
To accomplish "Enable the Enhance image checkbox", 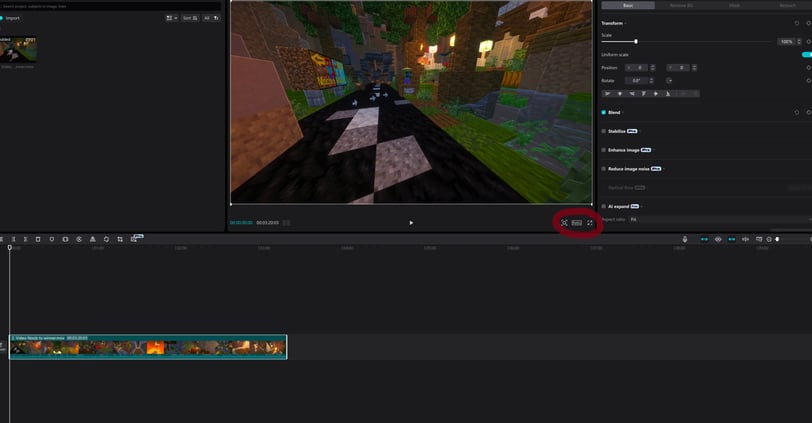I will [603, 150].
